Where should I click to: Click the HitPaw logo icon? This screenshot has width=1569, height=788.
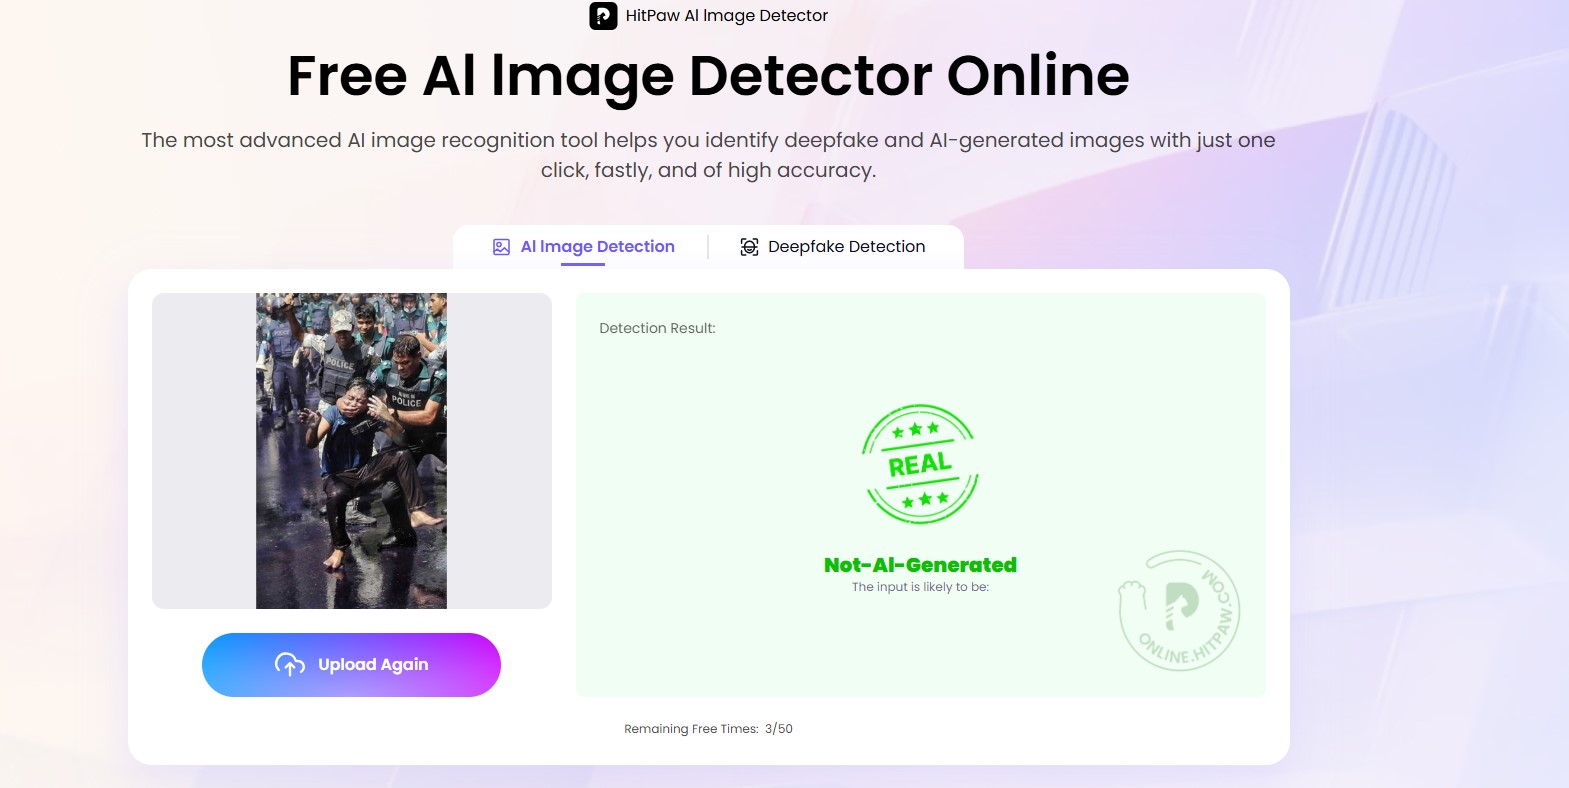tap(603, 16)
